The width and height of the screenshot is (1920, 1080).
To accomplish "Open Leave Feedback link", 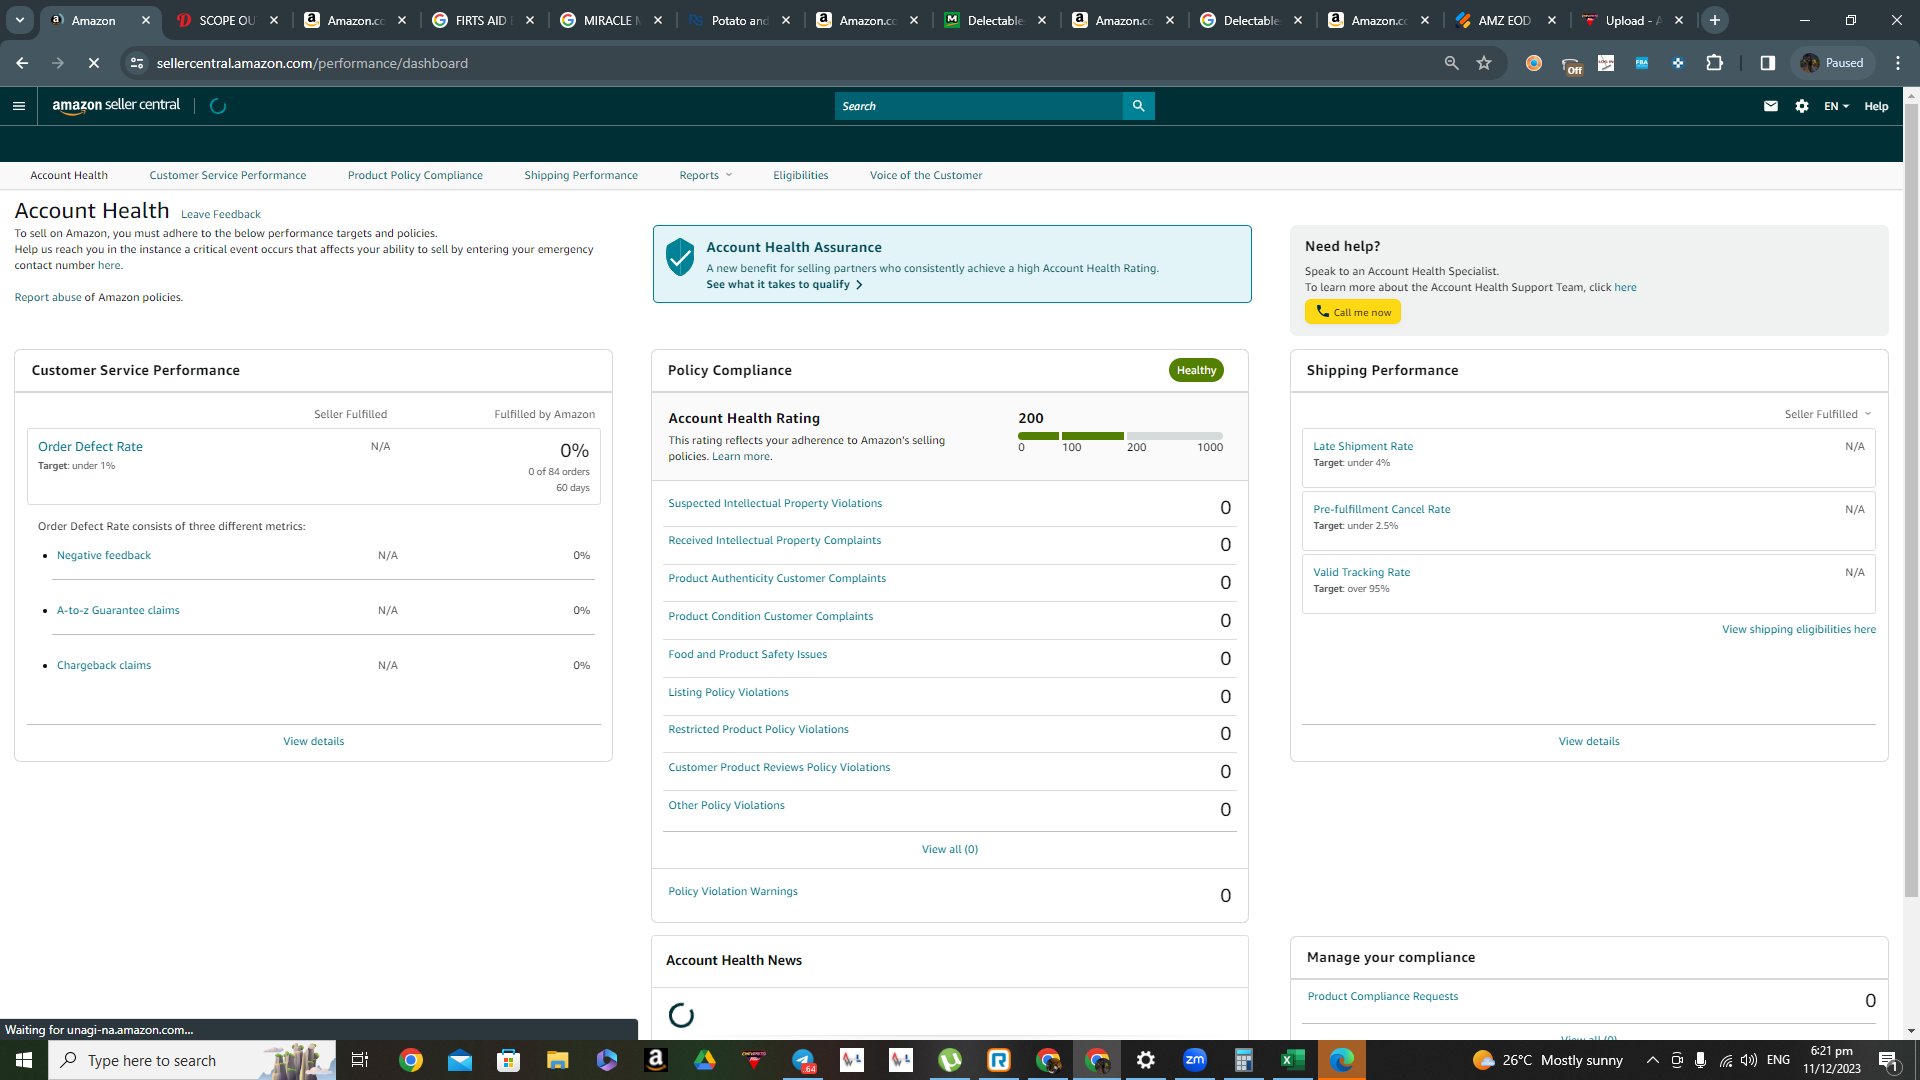I will pyautogui.click(x=221, y=214).
